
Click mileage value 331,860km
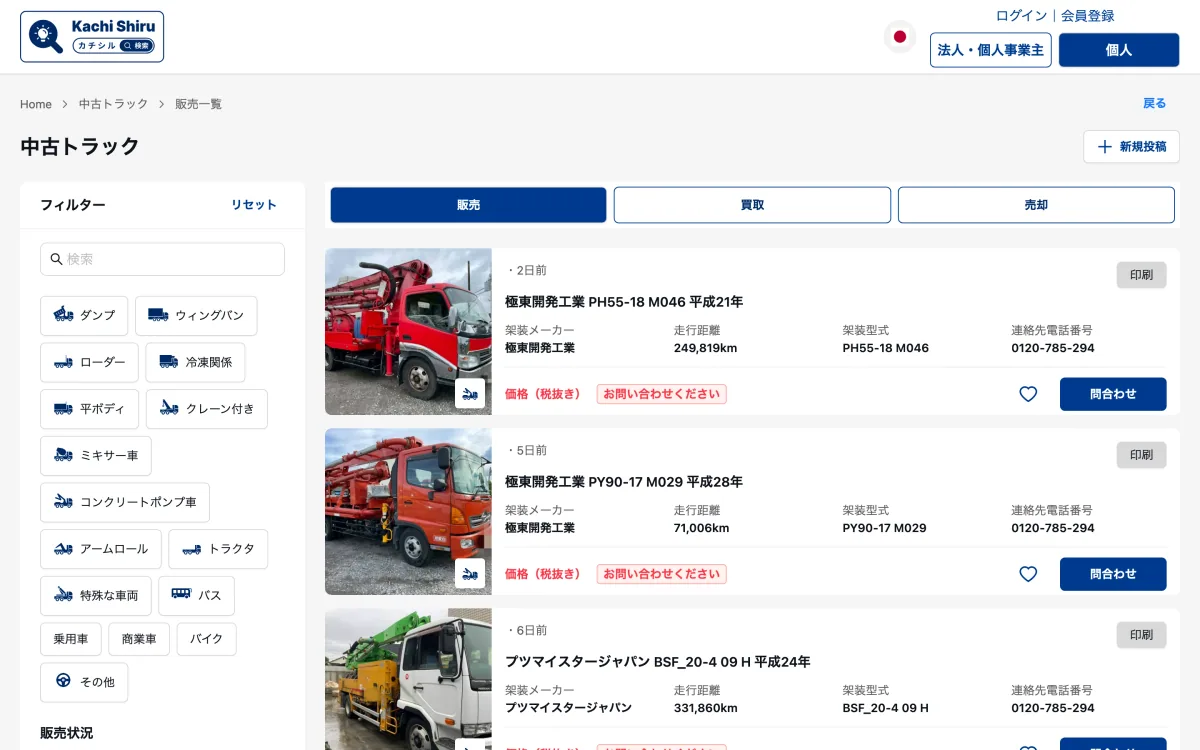coord(705,708)
